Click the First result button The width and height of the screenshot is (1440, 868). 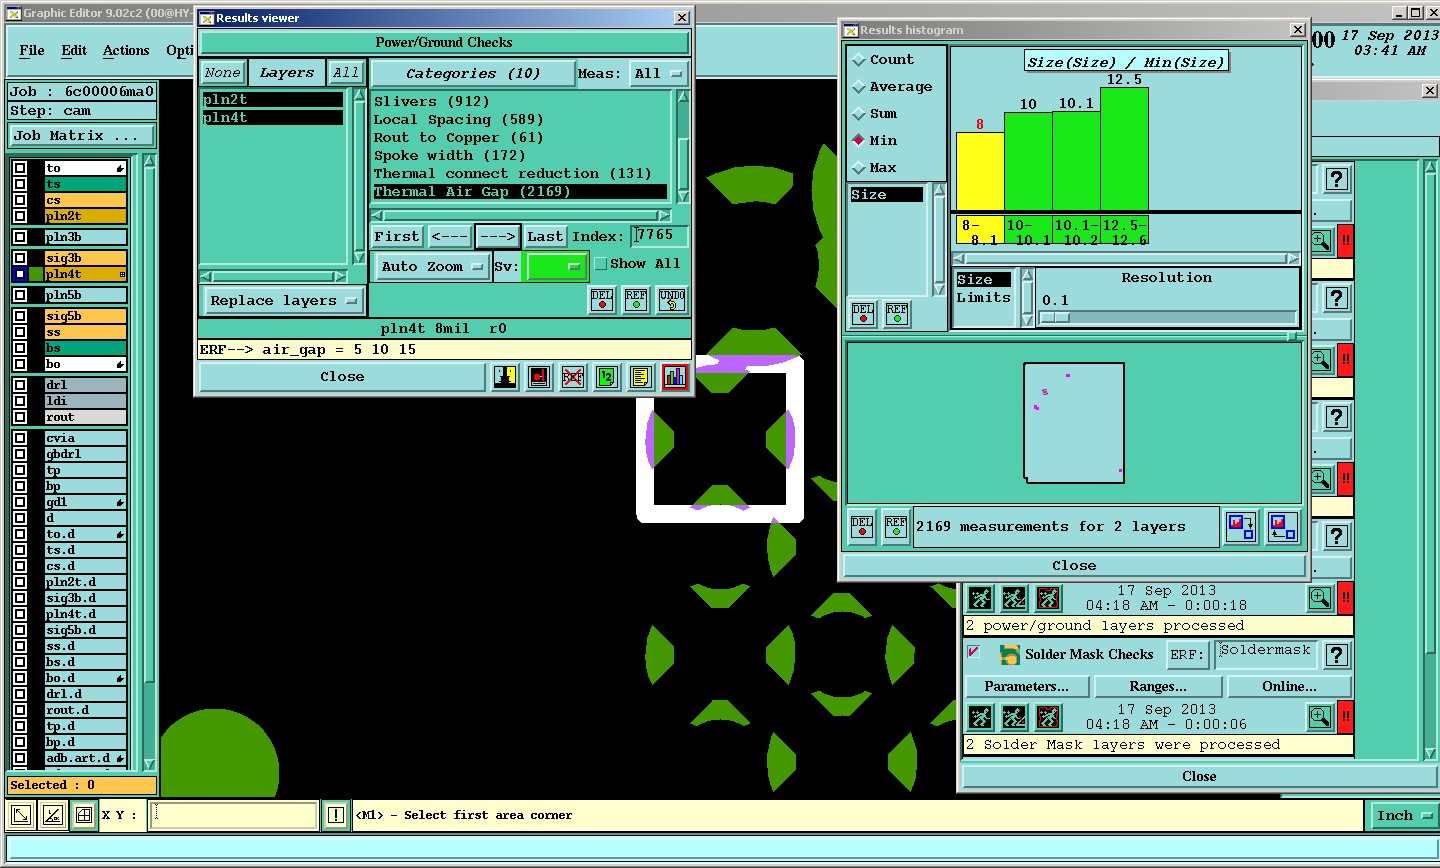[x=396, y=237]
